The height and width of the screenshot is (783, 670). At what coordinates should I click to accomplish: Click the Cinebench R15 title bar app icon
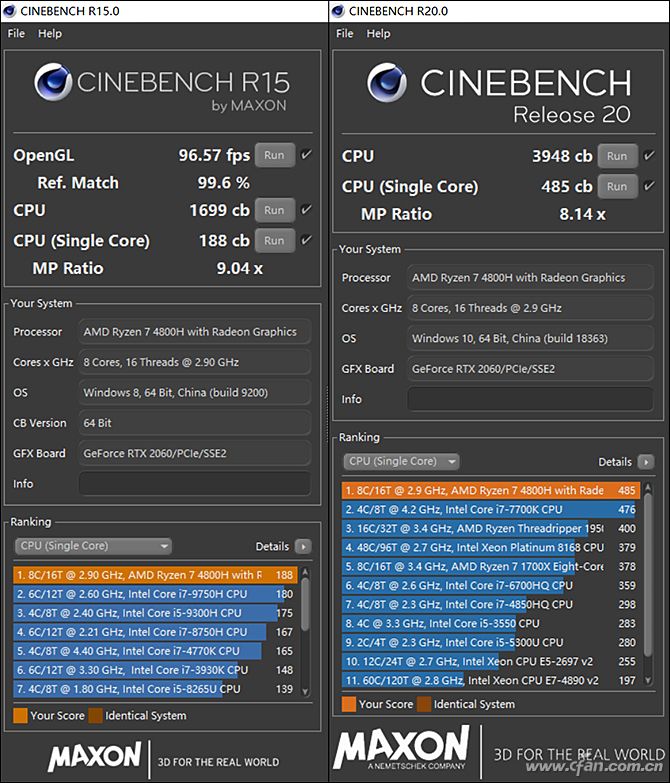tap(9, 10)
